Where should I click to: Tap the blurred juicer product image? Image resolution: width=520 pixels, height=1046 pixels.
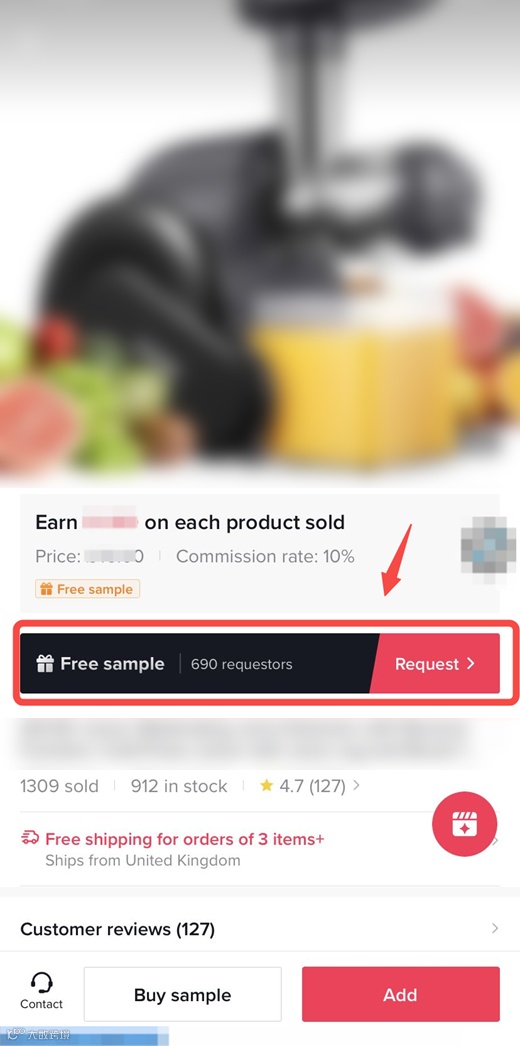click(260, 240)
